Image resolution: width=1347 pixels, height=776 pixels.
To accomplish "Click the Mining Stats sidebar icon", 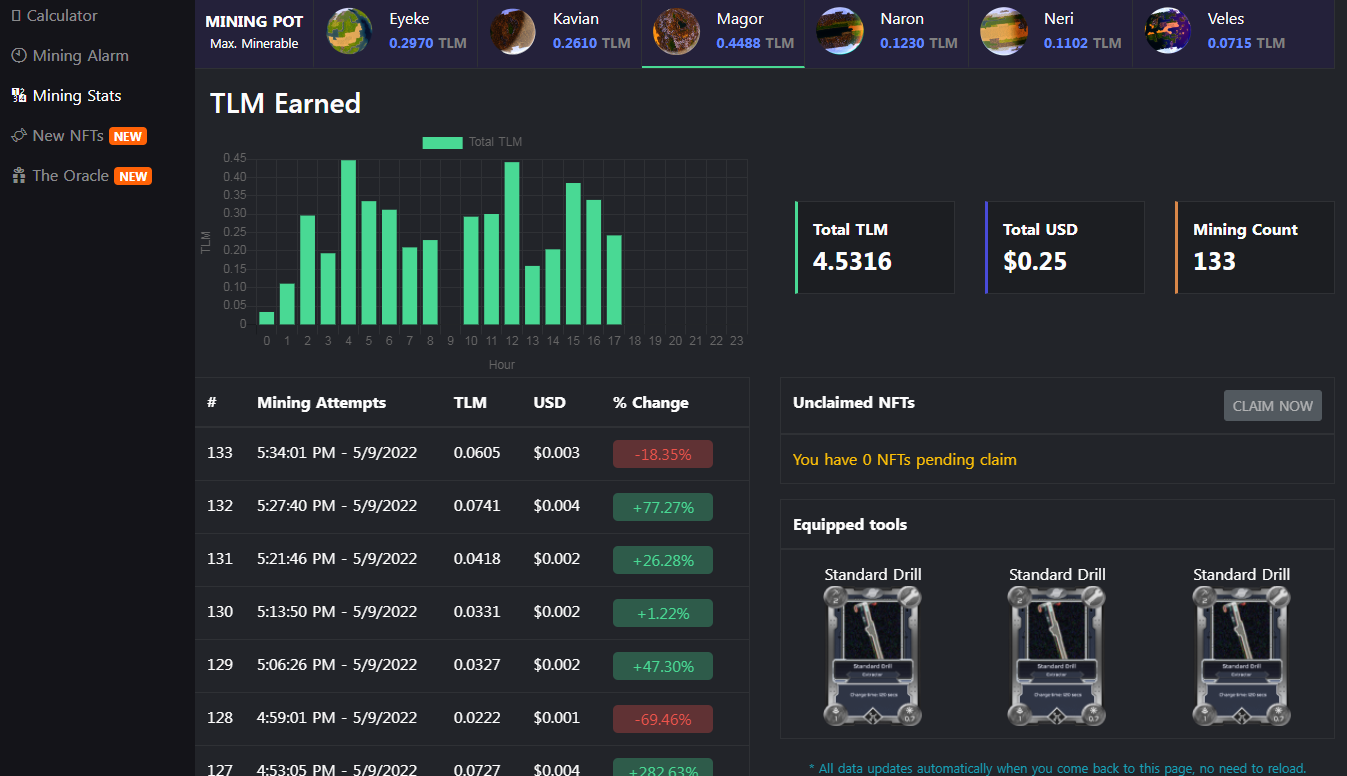I will coord(19,95).
